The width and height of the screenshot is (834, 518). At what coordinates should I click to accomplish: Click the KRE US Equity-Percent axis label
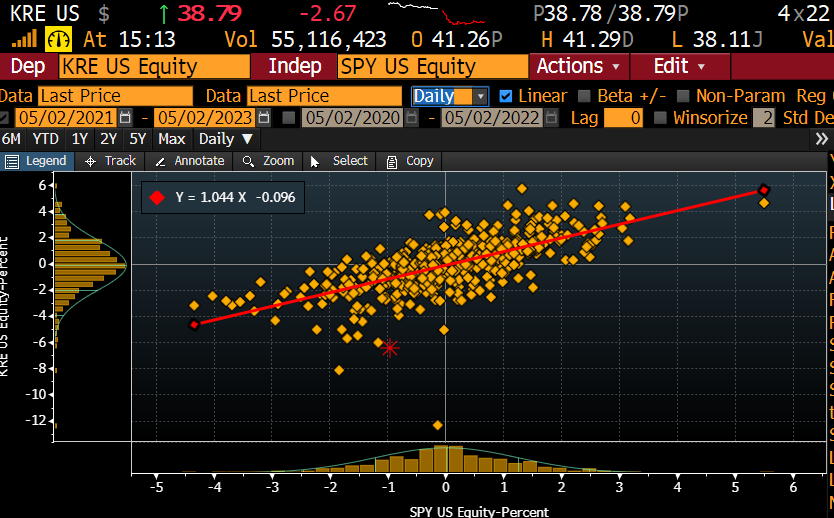click(x=5, y=307)
